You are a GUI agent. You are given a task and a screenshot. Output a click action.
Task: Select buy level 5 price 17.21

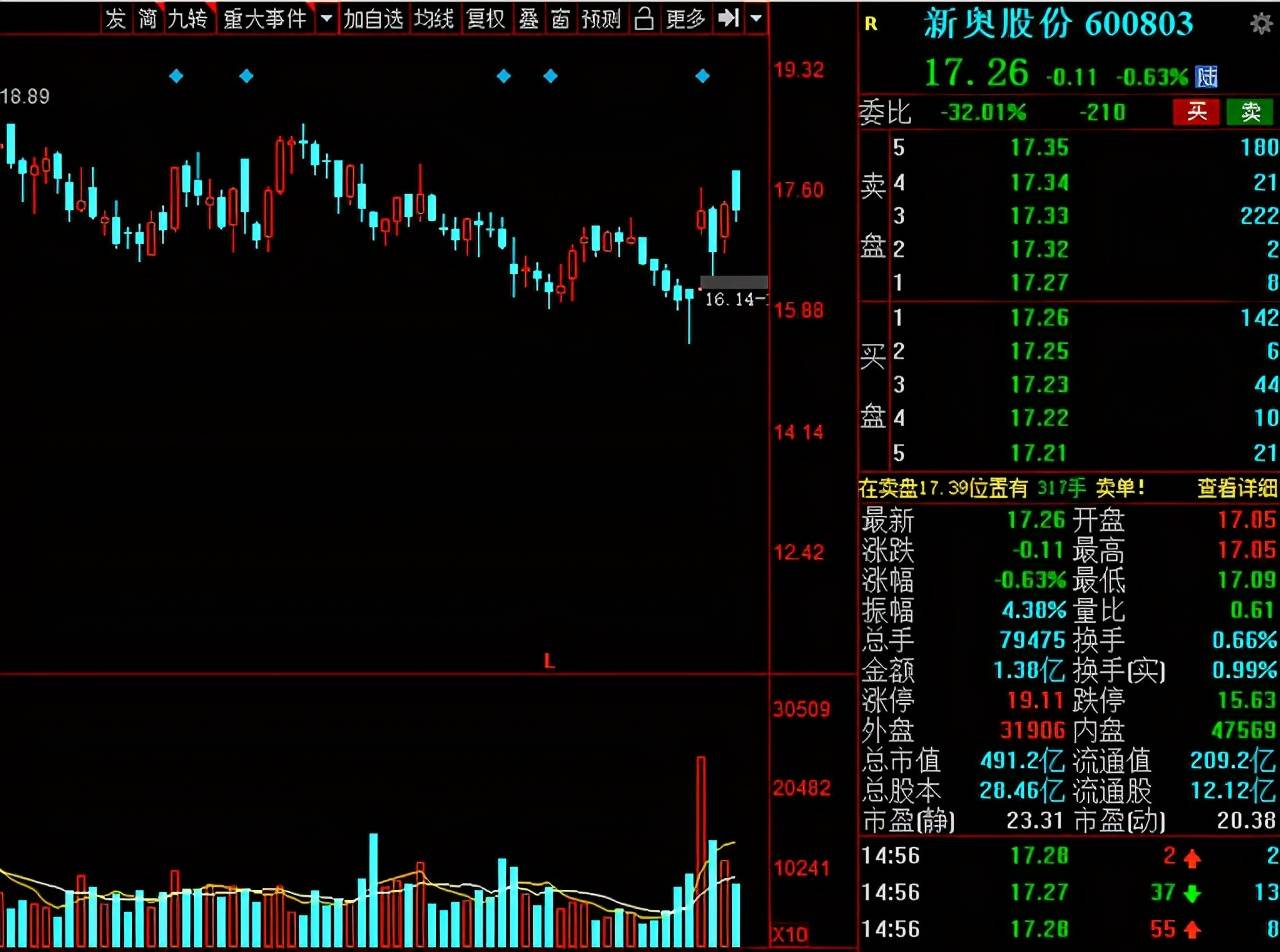1039,453
